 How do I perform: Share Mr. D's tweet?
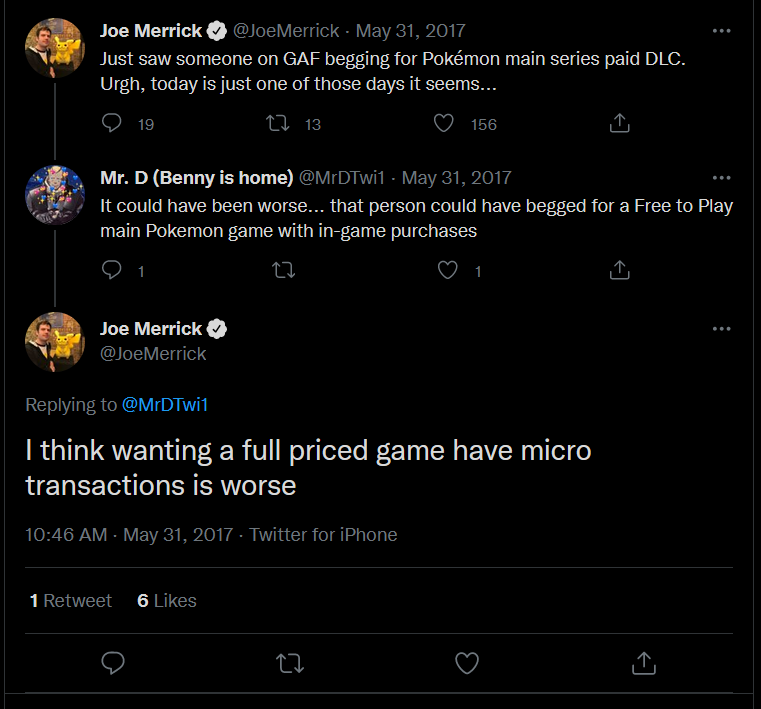point(619,270)
